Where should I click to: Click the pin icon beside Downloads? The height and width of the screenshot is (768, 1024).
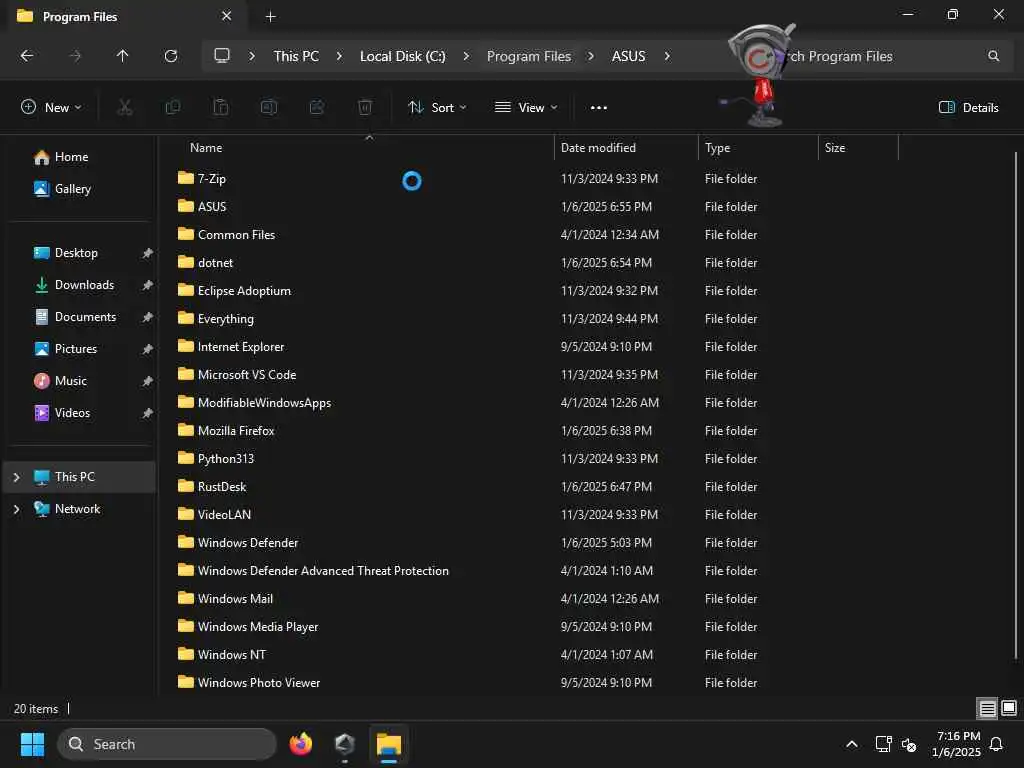[x=148, y=285]
